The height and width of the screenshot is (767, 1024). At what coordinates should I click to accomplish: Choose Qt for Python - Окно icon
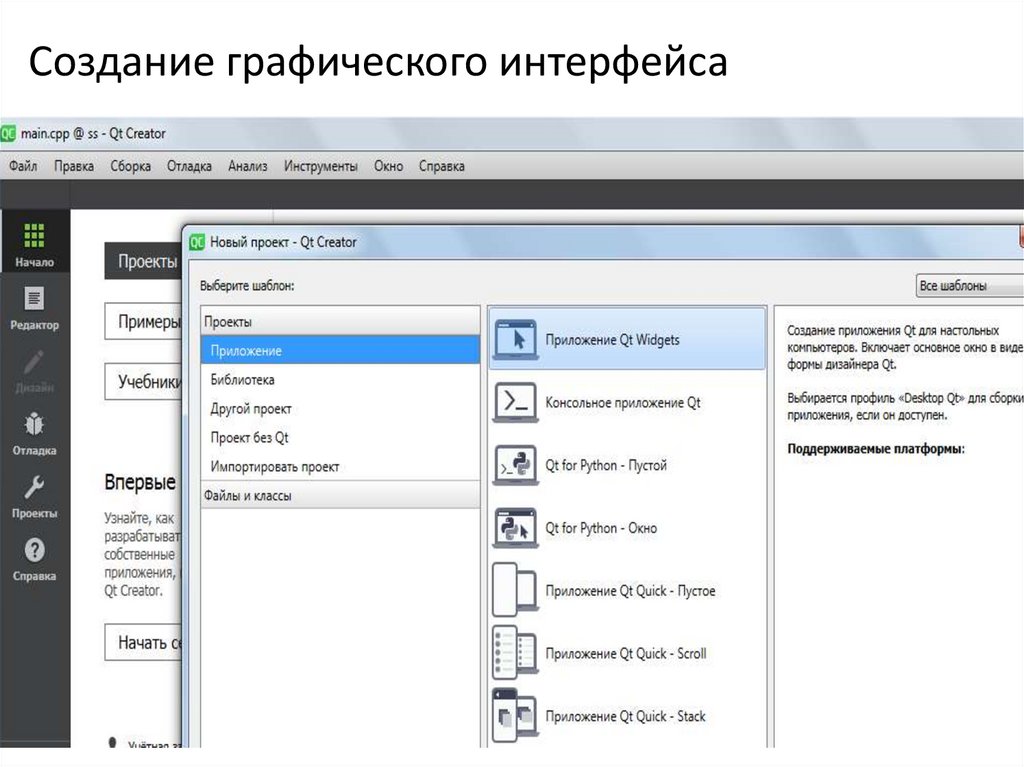pos(515,528)
